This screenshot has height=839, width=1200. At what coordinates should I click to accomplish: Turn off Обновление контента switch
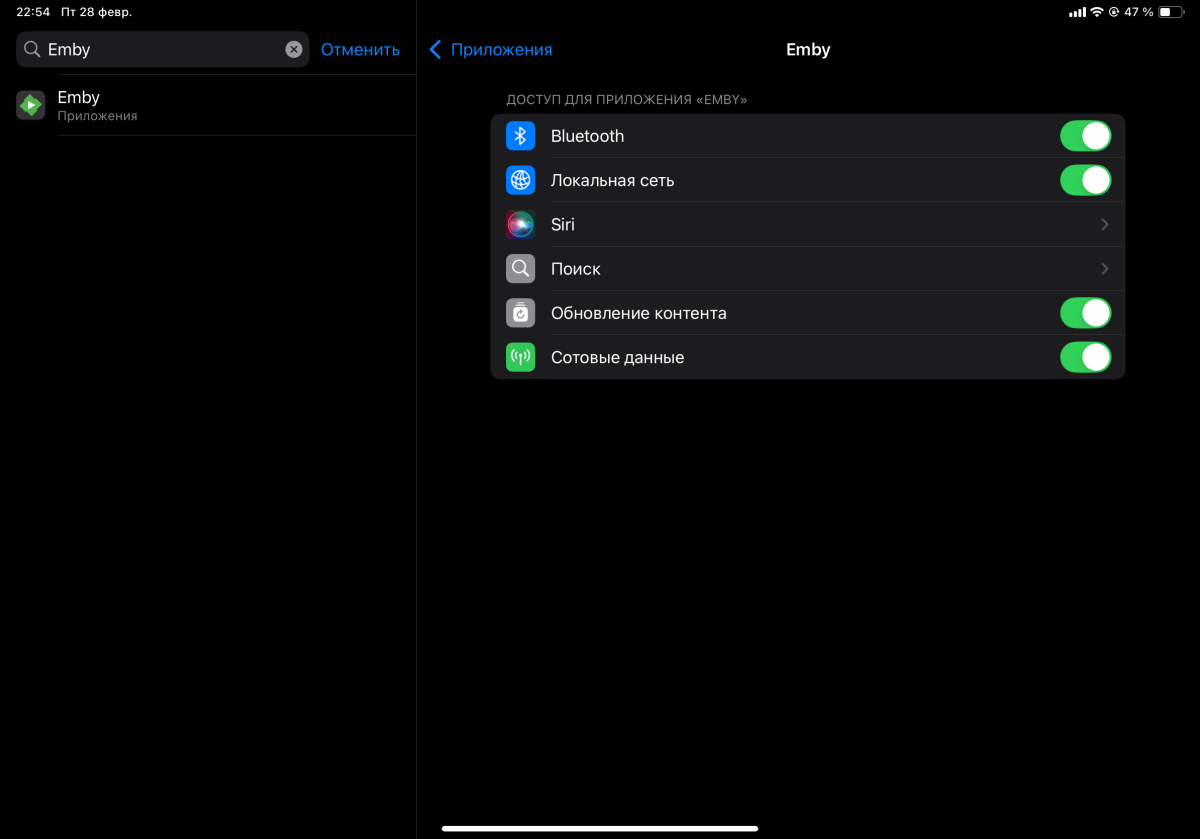tap(1085, 313)
